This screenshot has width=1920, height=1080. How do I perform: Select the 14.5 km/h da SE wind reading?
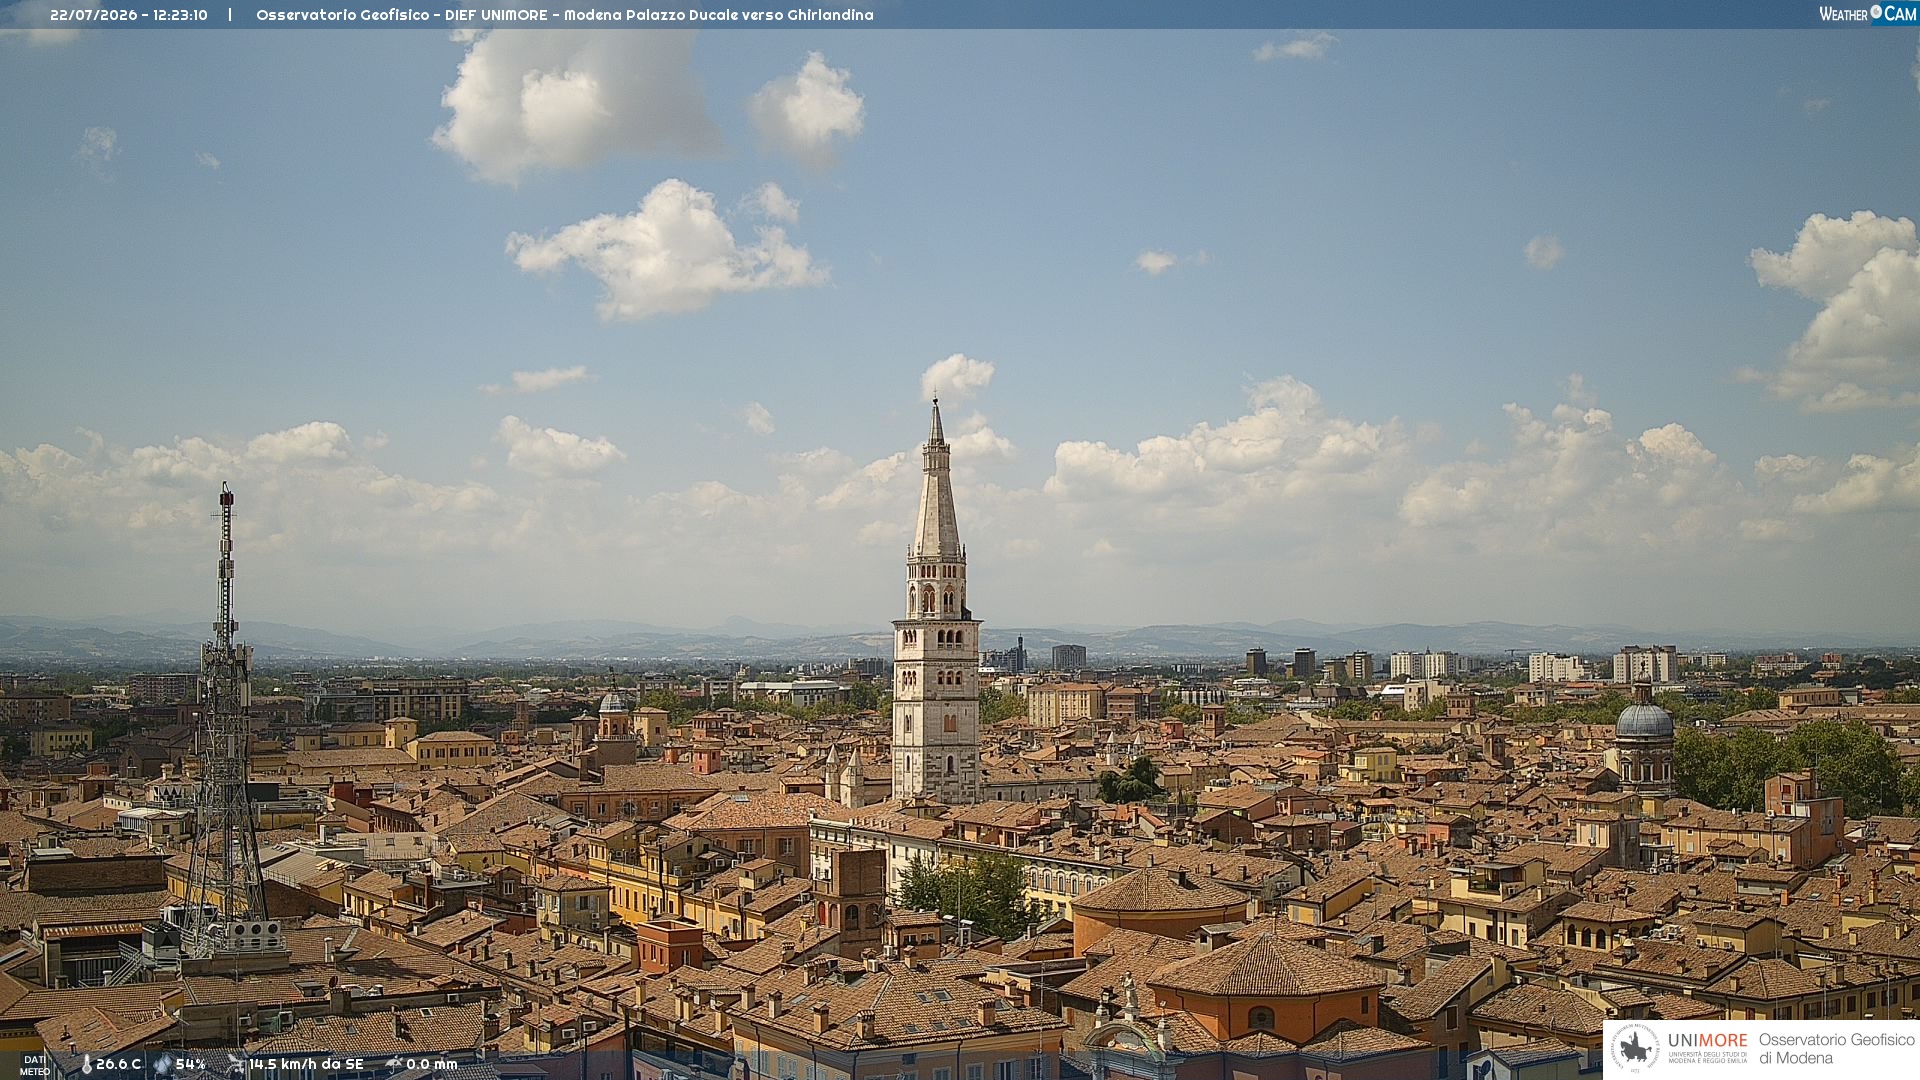[306, 1064]
